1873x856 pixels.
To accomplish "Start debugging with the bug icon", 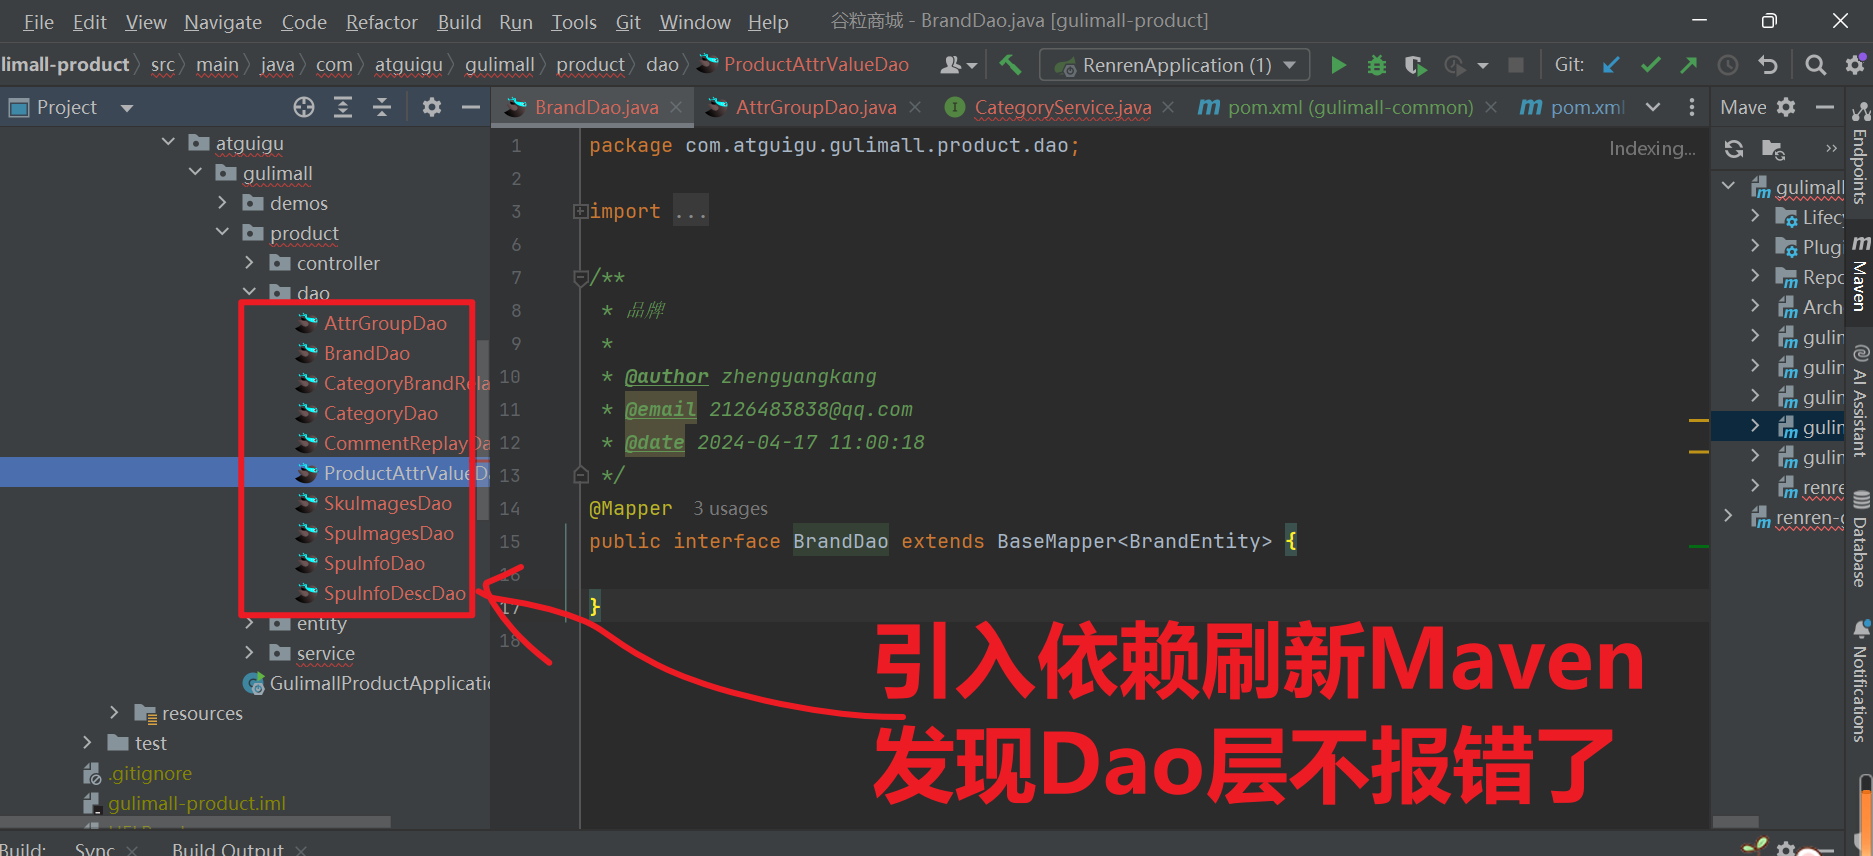I will pyautogui.click(x=1377, y=65).
